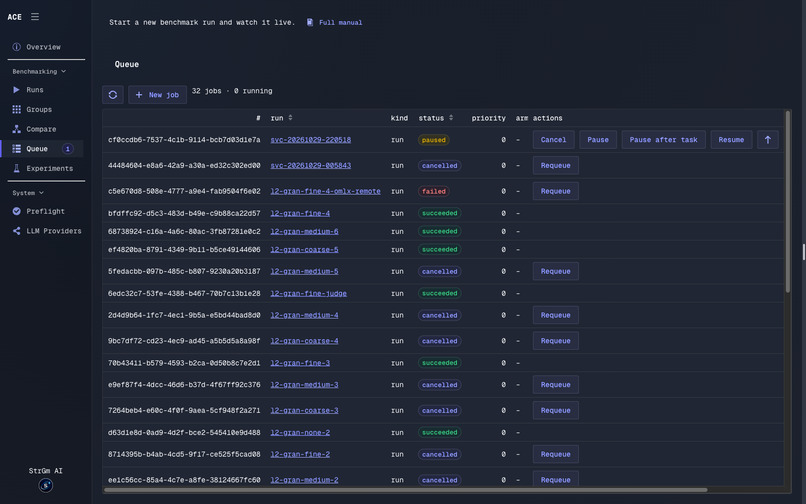Click the Experiments flask icon

[x=16, y=168]
